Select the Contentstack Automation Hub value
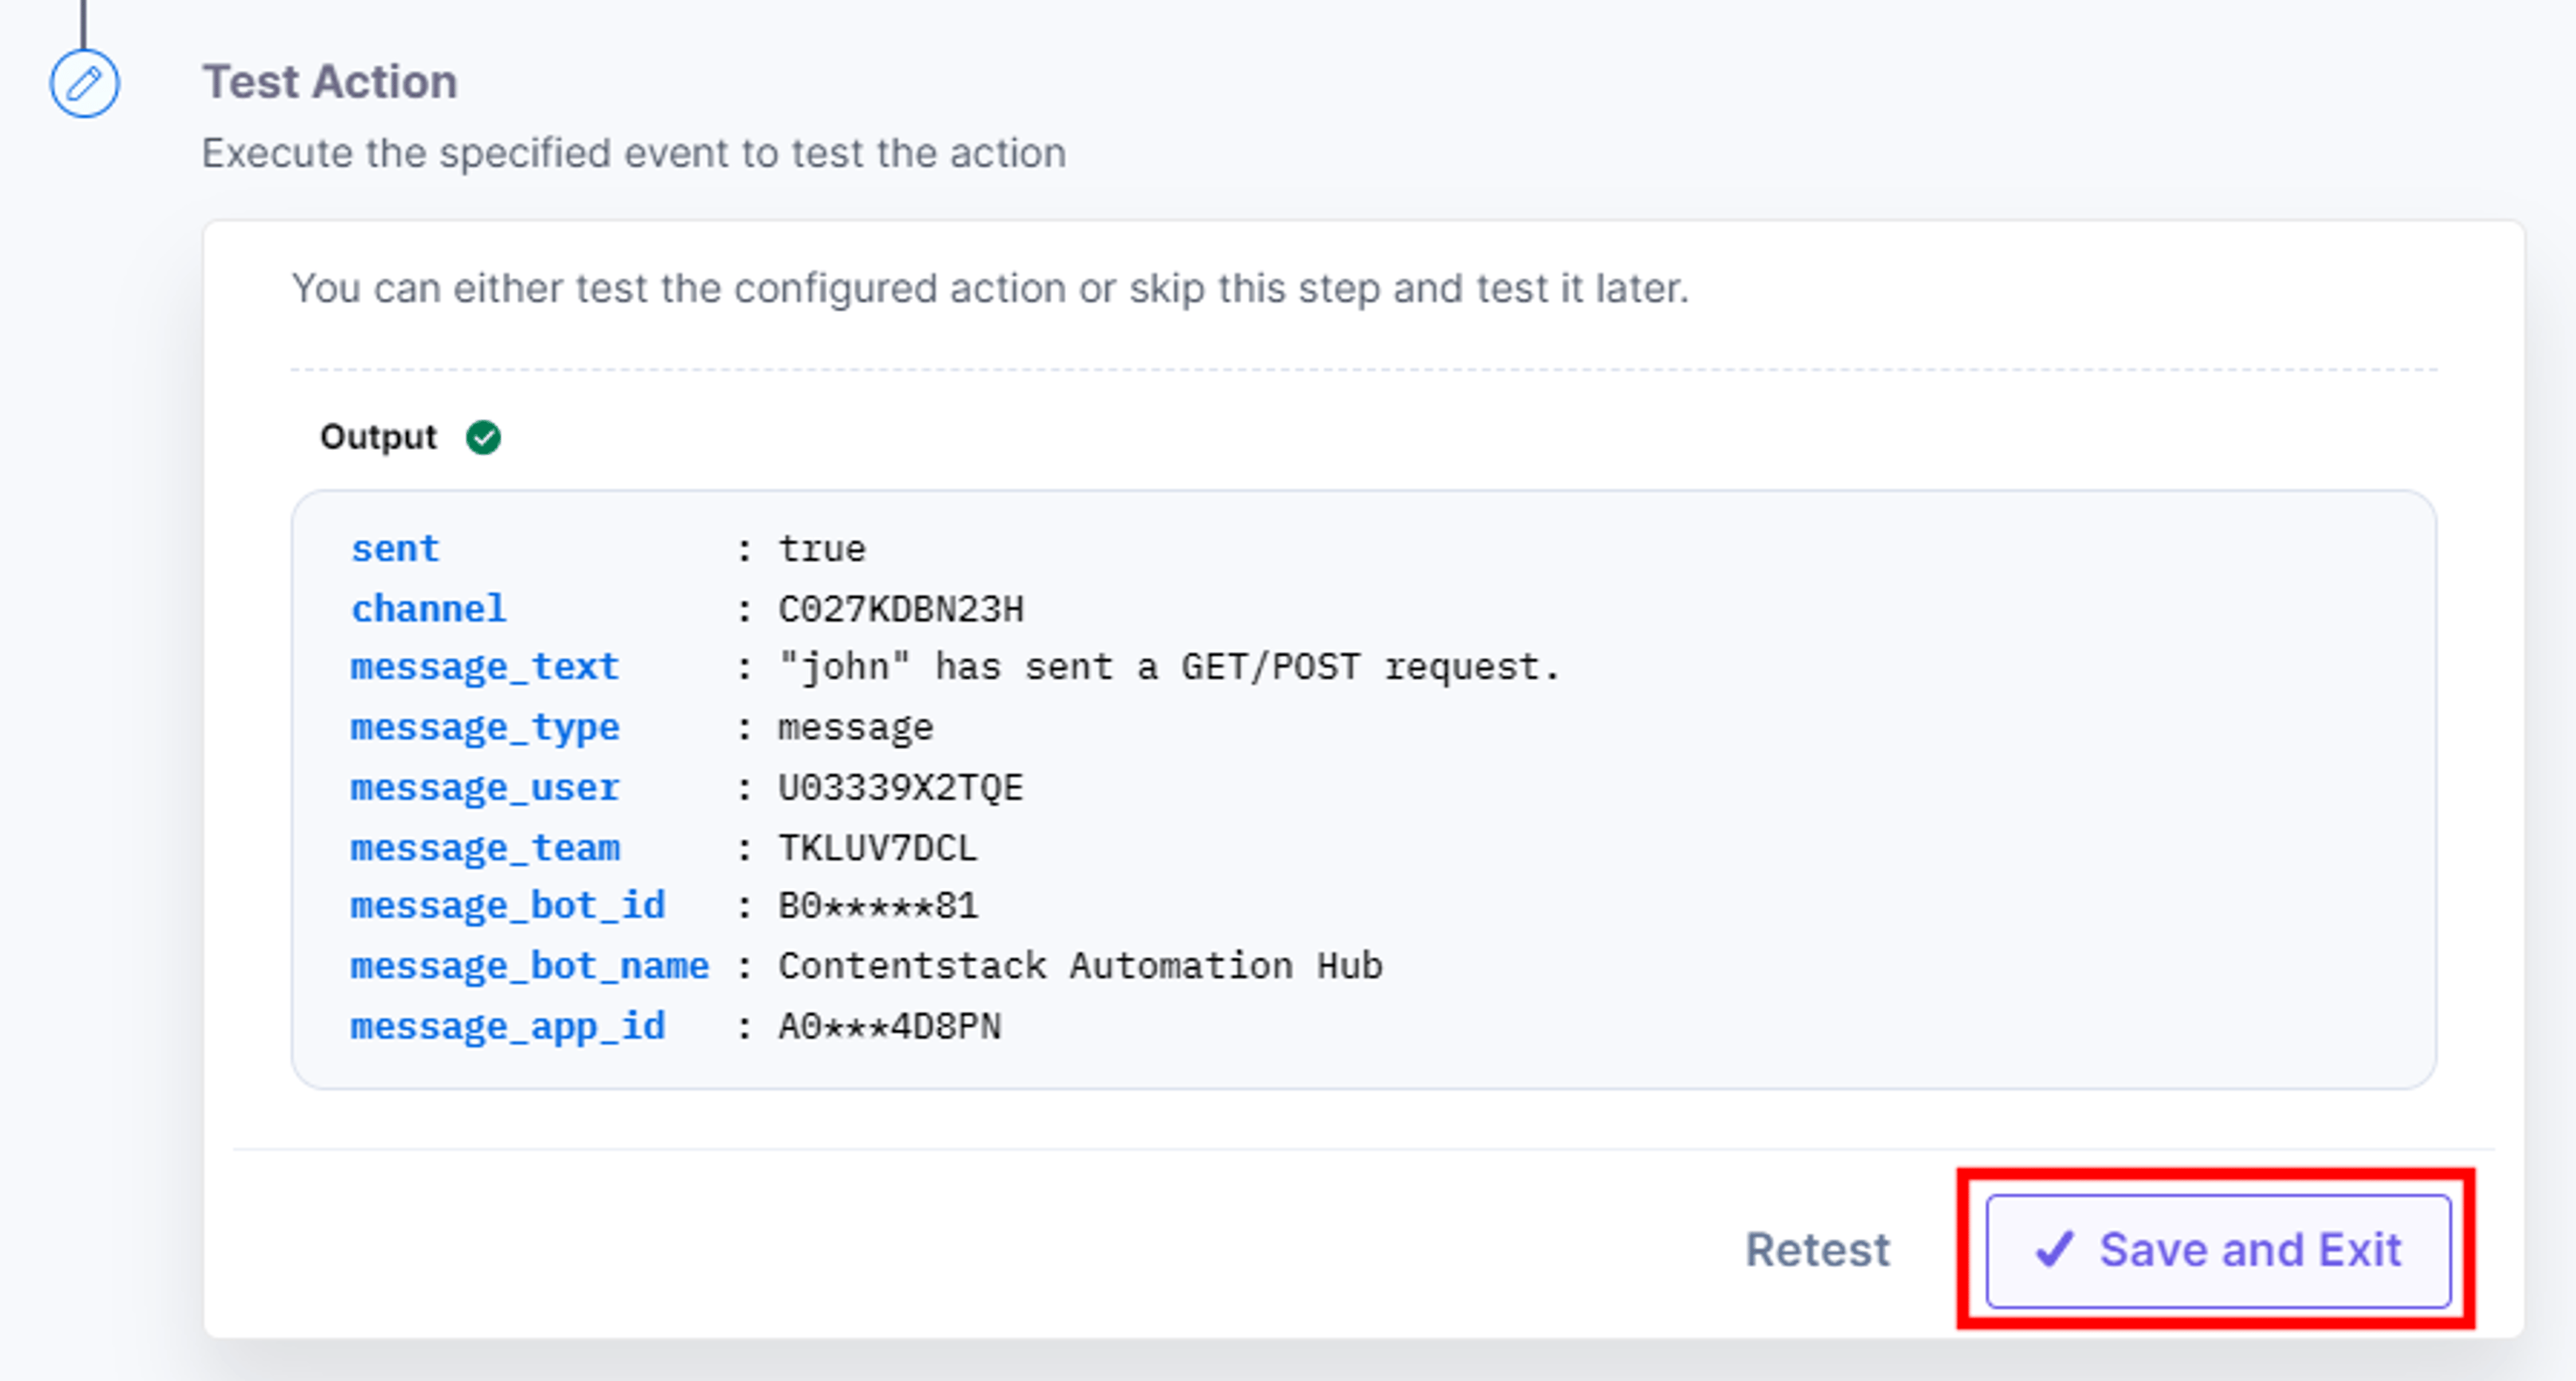This screenshot has height=1381, width=2576. [1080, 966]
